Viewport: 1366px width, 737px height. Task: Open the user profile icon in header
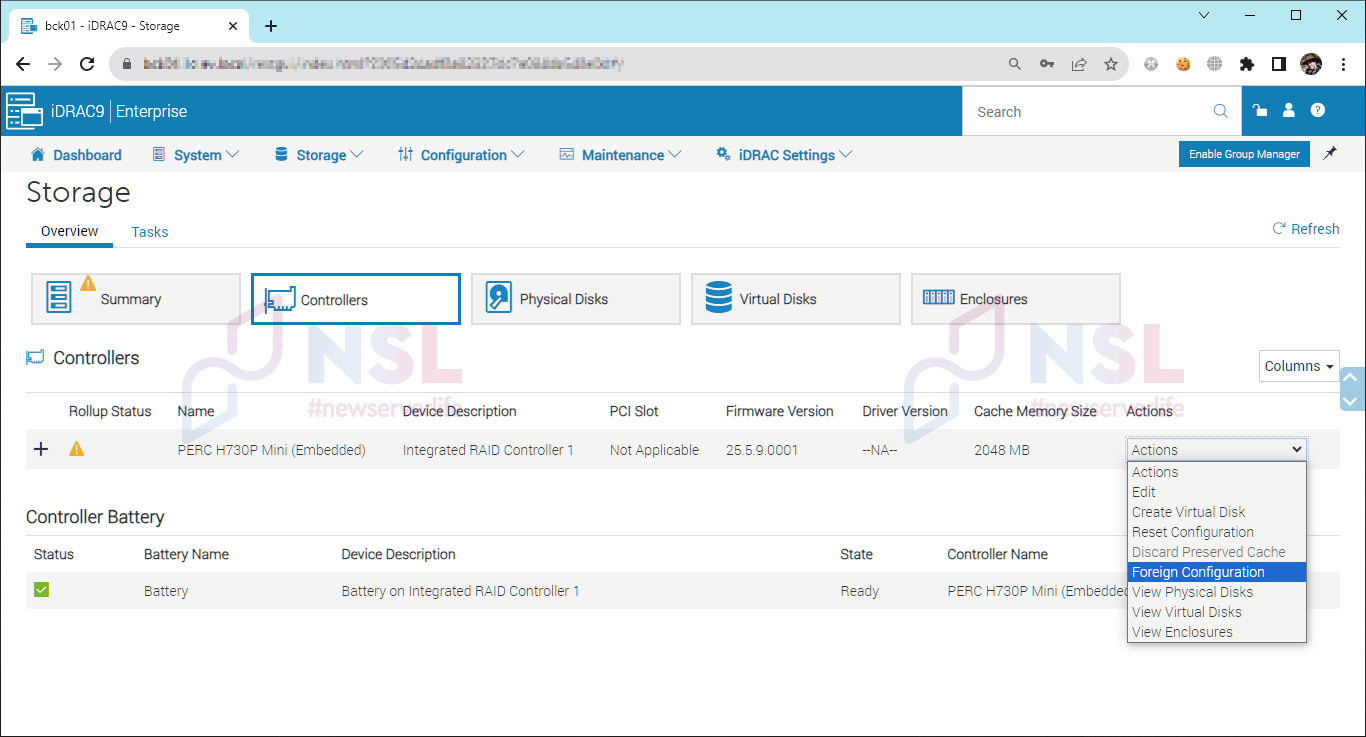pyautogui.click(x=1289, y=110)
